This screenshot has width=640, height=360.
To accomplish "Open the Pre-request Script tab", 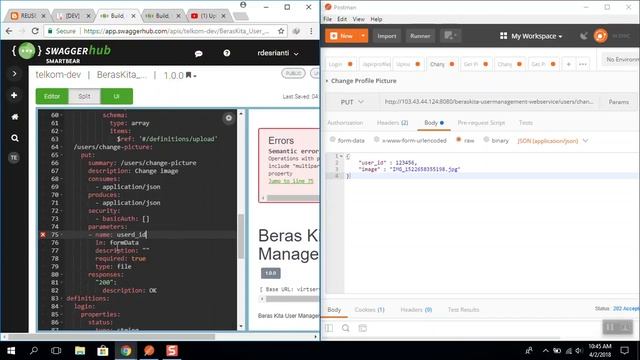I will tap(481, 122).
